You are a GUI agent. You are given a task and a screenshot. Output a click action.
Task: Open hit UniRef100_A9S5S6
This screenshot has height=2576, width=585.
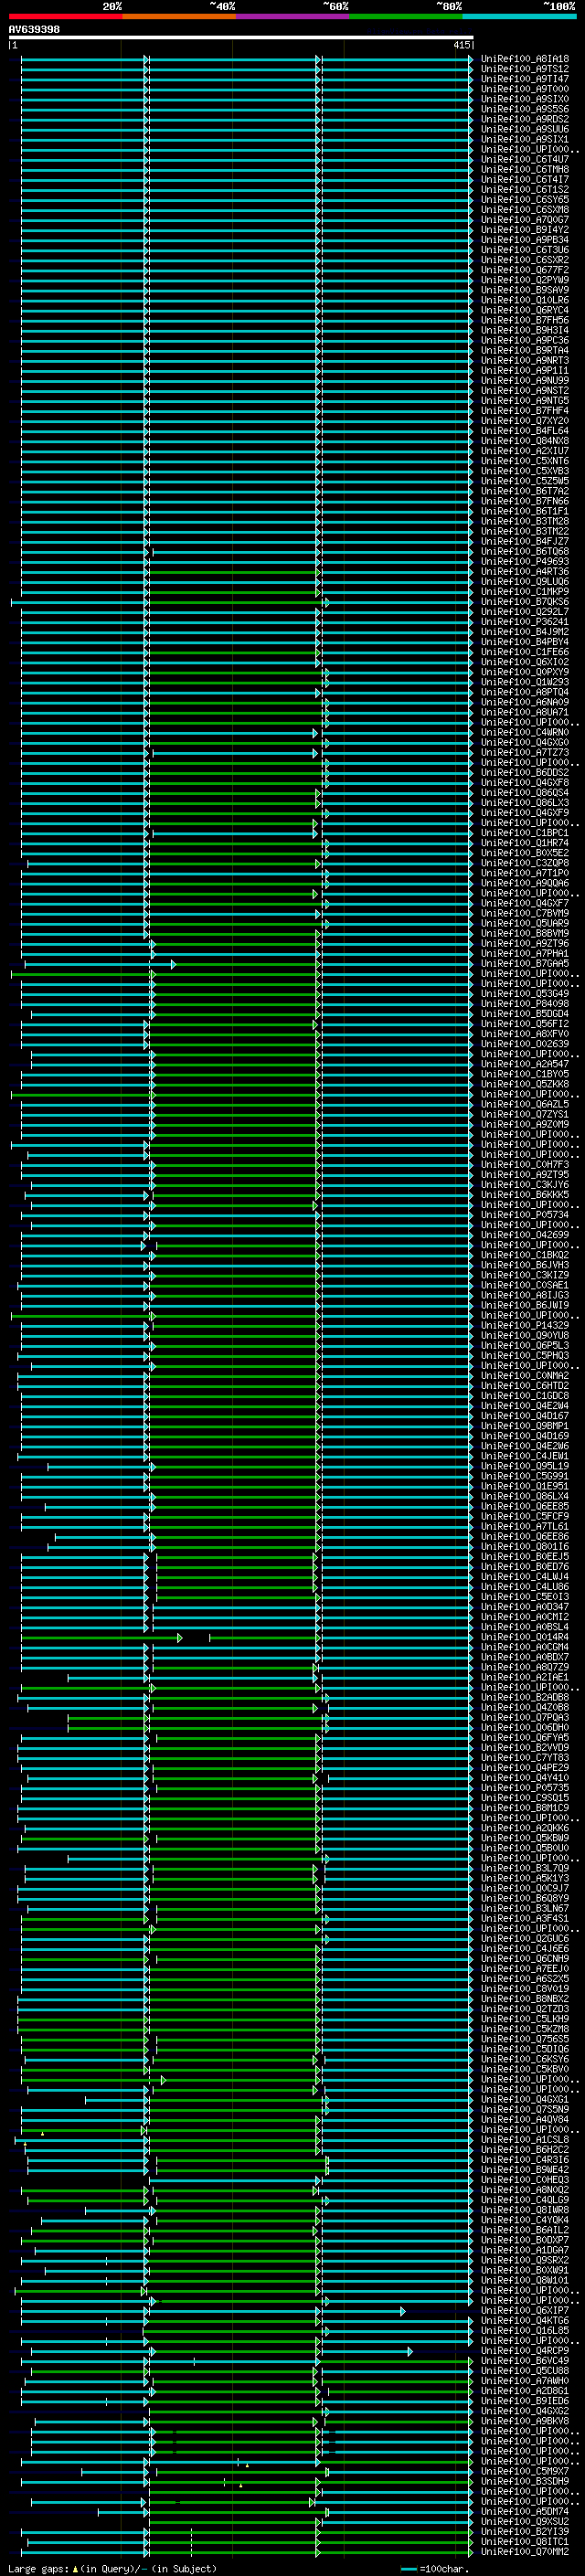coord(525,109)
